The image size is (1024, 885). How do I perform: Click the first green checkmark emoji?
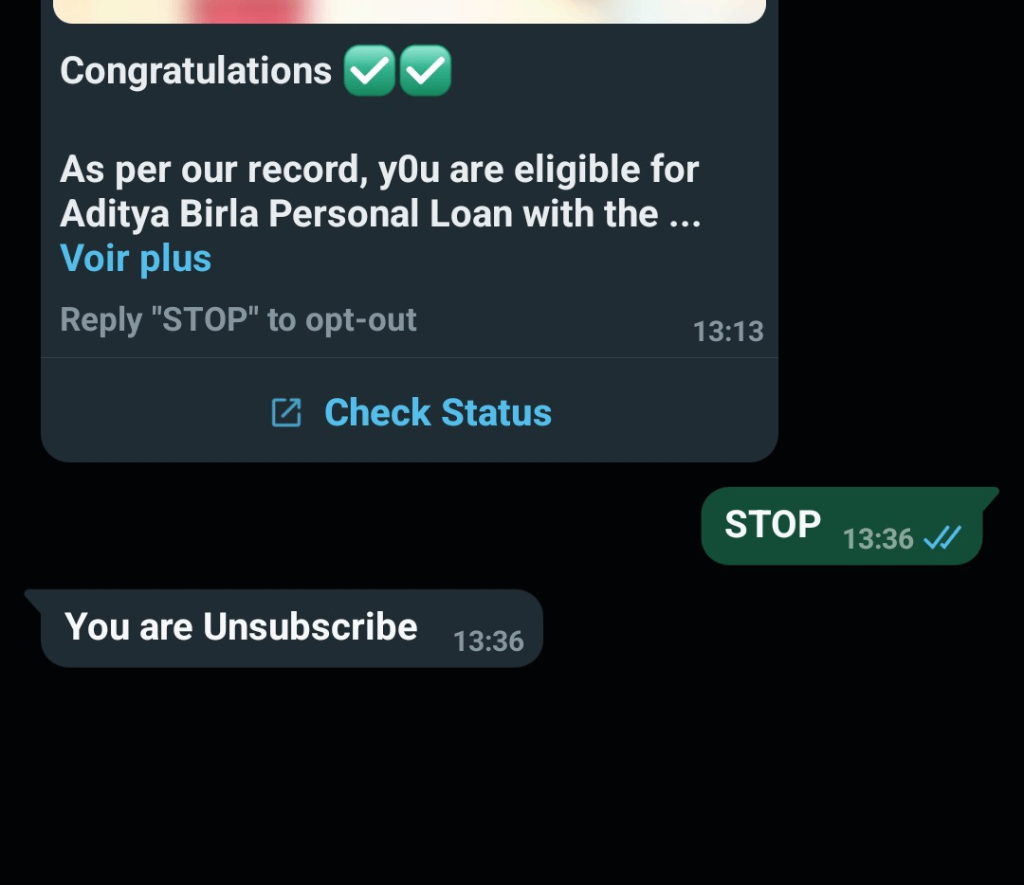369,72
